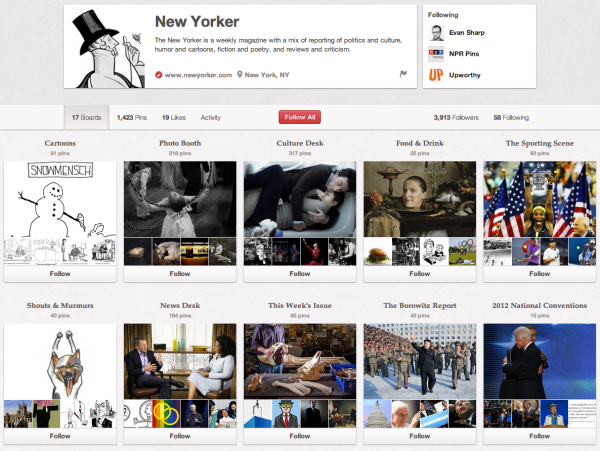View the Activity tab
600x451 pixels.
(211, 117)
